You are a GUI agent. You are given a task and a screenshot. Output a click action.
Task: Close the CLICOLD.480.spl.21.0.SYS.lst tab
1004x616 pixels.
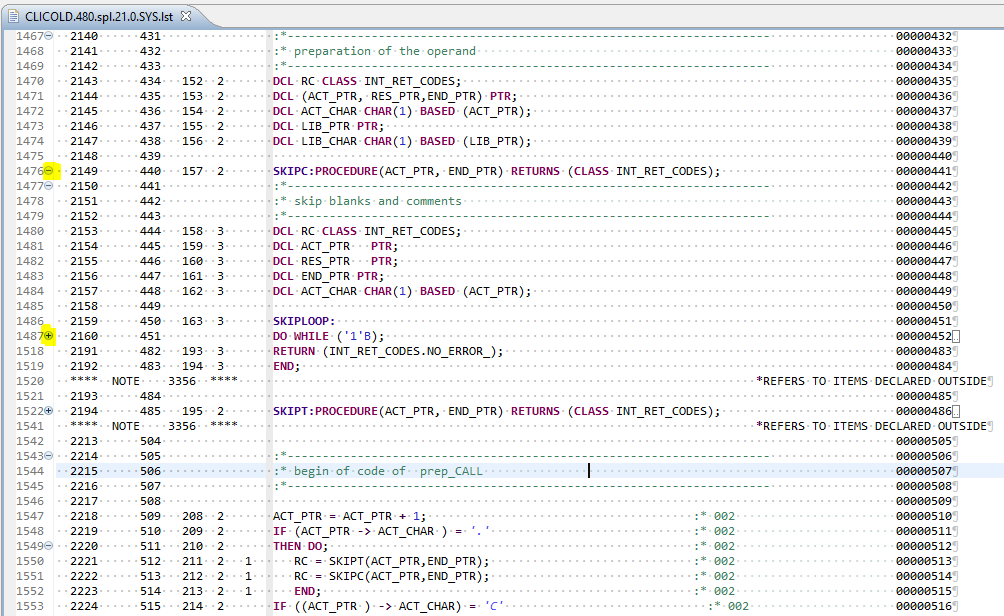coord(186,15)
